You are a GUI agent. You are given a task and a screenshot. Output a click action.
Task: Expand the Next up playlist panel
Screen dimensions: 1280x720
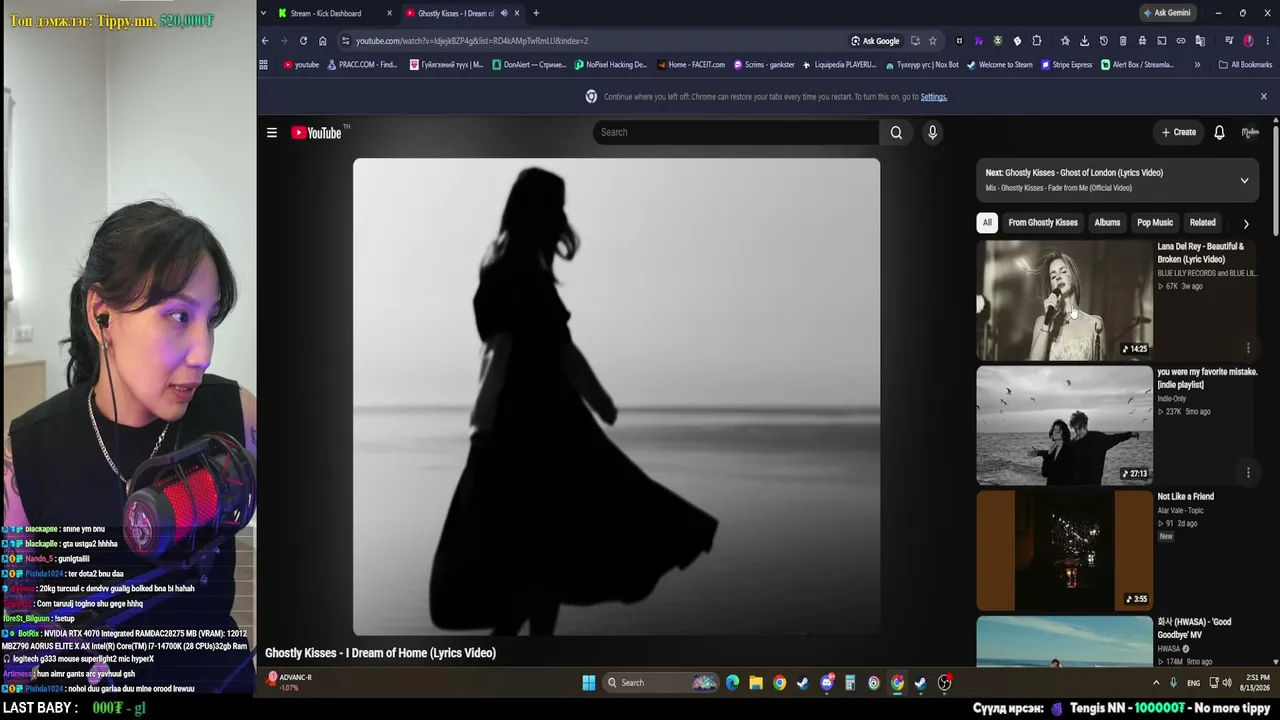coord(1244,181)
